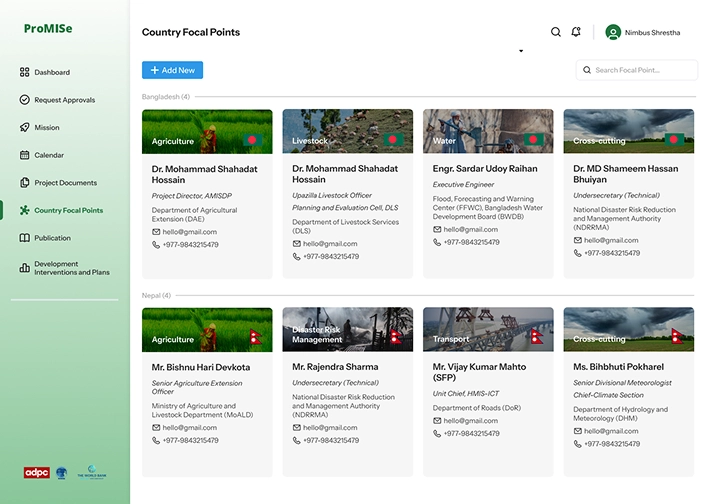Open Development Interventions and Plans menu

71,268
